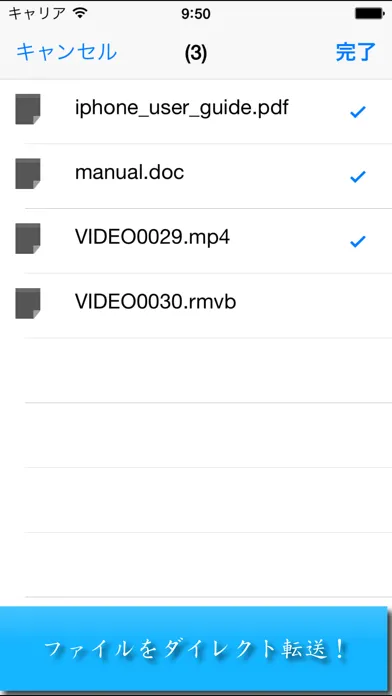This screenshot has height=696, width=392.
Task: Choose the VIDEO0029.mp4 file name
Action: tap(152, 238)
